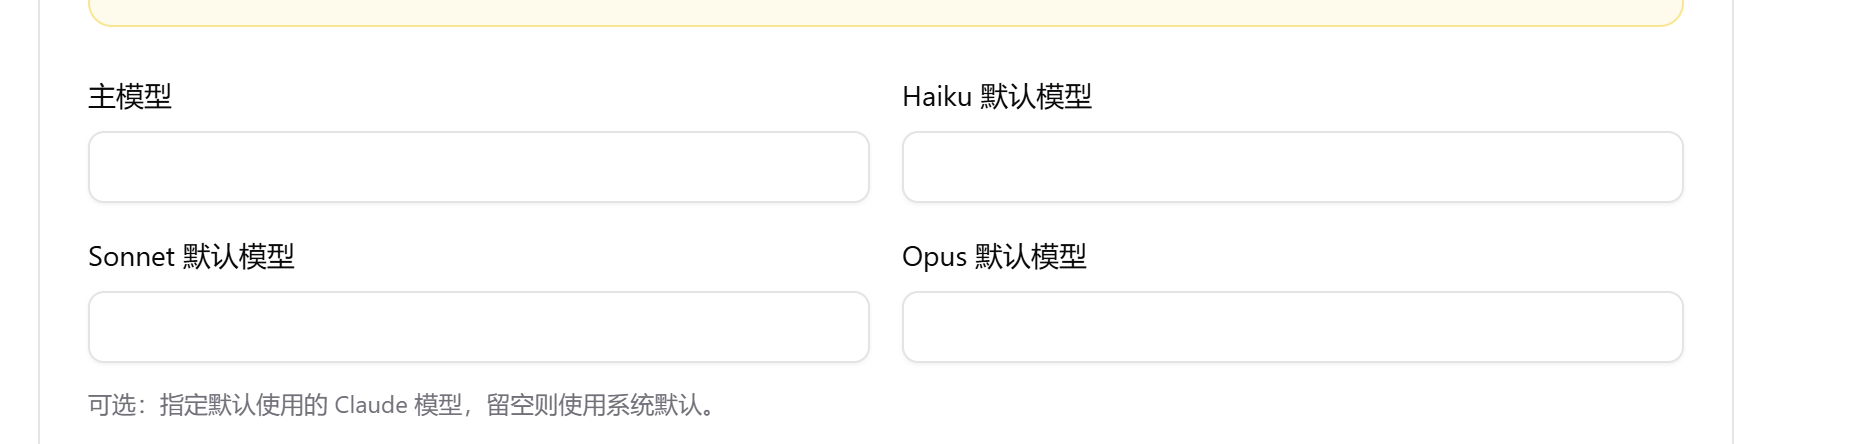Click the blank box beneath Sonnet 默认模型

tap(478, 327)
